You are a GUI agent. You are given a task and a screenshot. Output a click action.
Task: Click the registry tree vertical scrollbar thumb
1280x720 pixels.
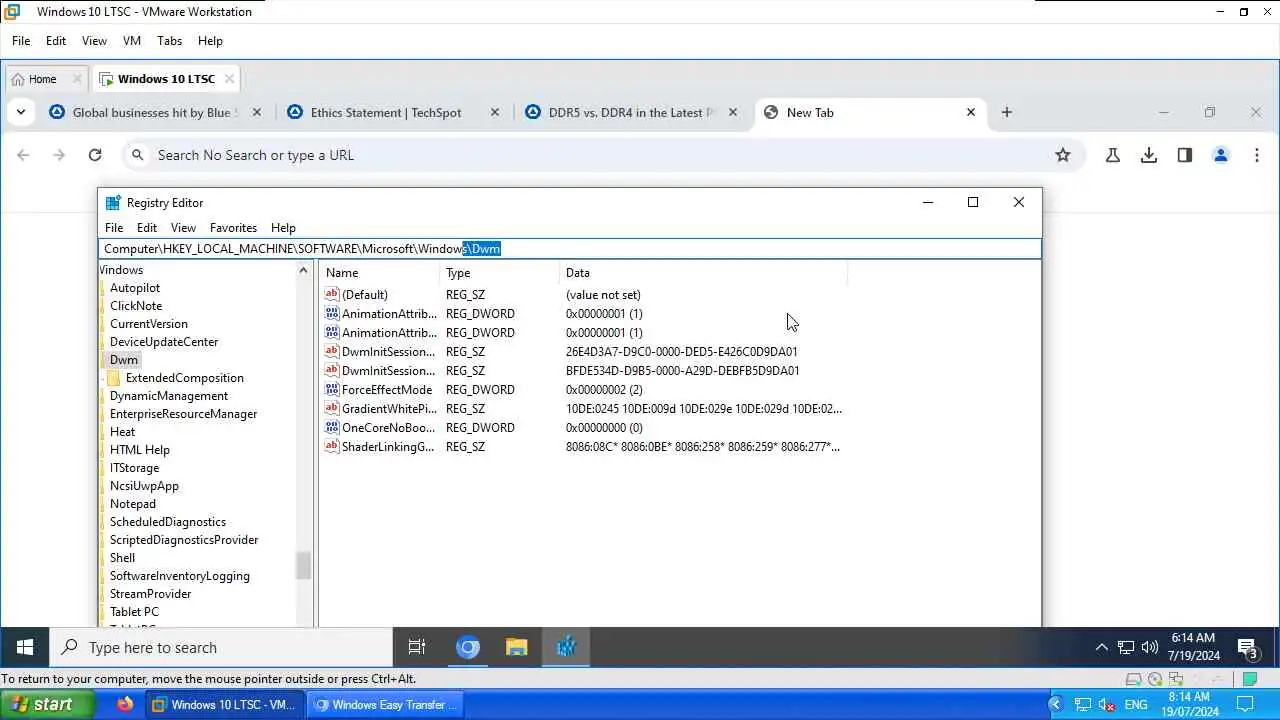tap(304, 565)
